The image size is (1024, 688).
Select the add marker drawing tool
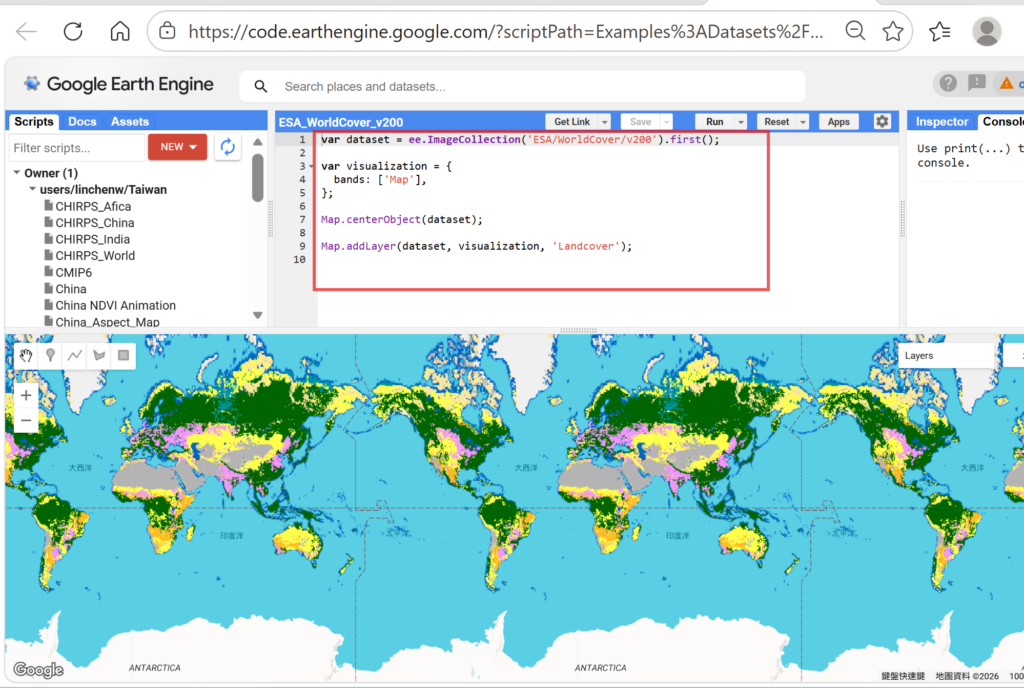[x=50, y=355]
